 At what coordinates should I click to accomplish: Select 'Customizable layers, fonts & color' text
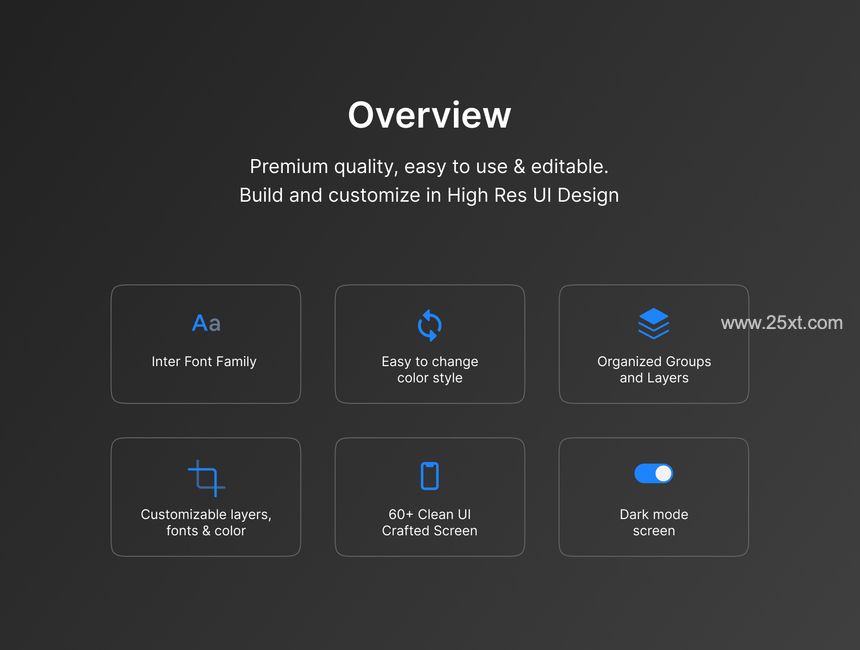point(206,522)
